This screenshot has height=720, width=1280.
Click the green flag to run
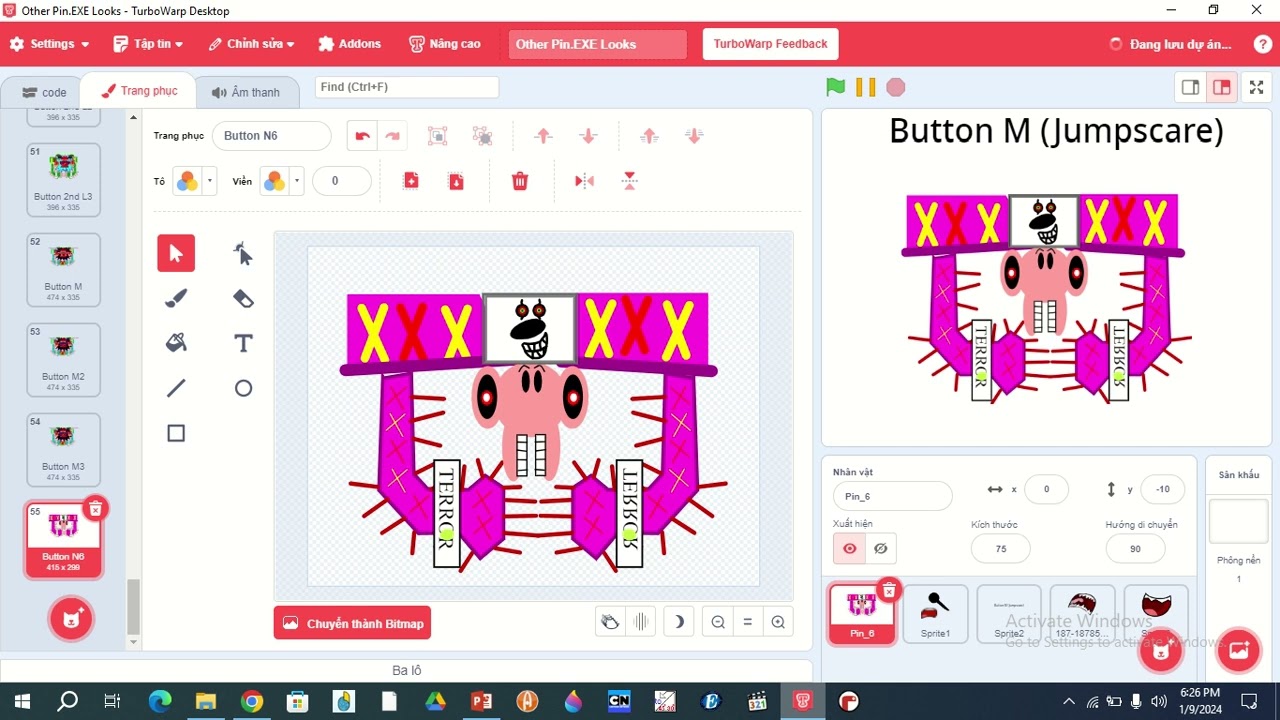[836, 87]
